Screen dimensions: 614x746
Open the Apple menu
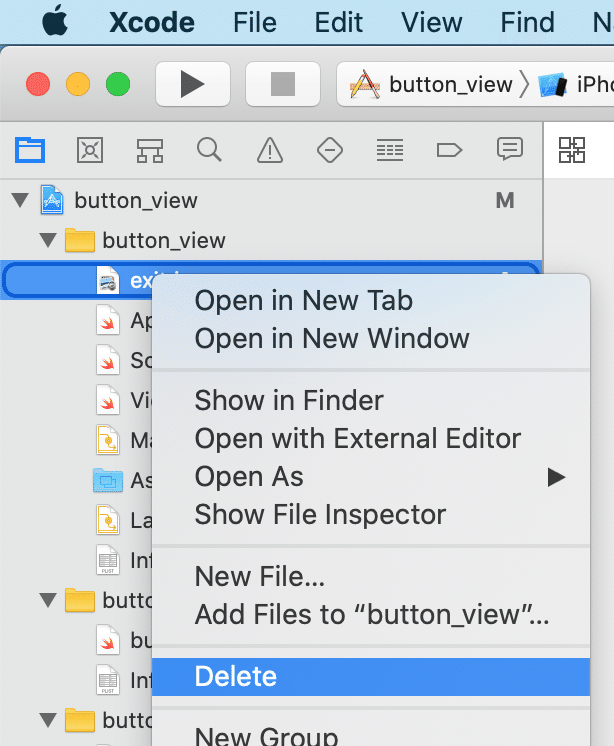tap(56, 21)
